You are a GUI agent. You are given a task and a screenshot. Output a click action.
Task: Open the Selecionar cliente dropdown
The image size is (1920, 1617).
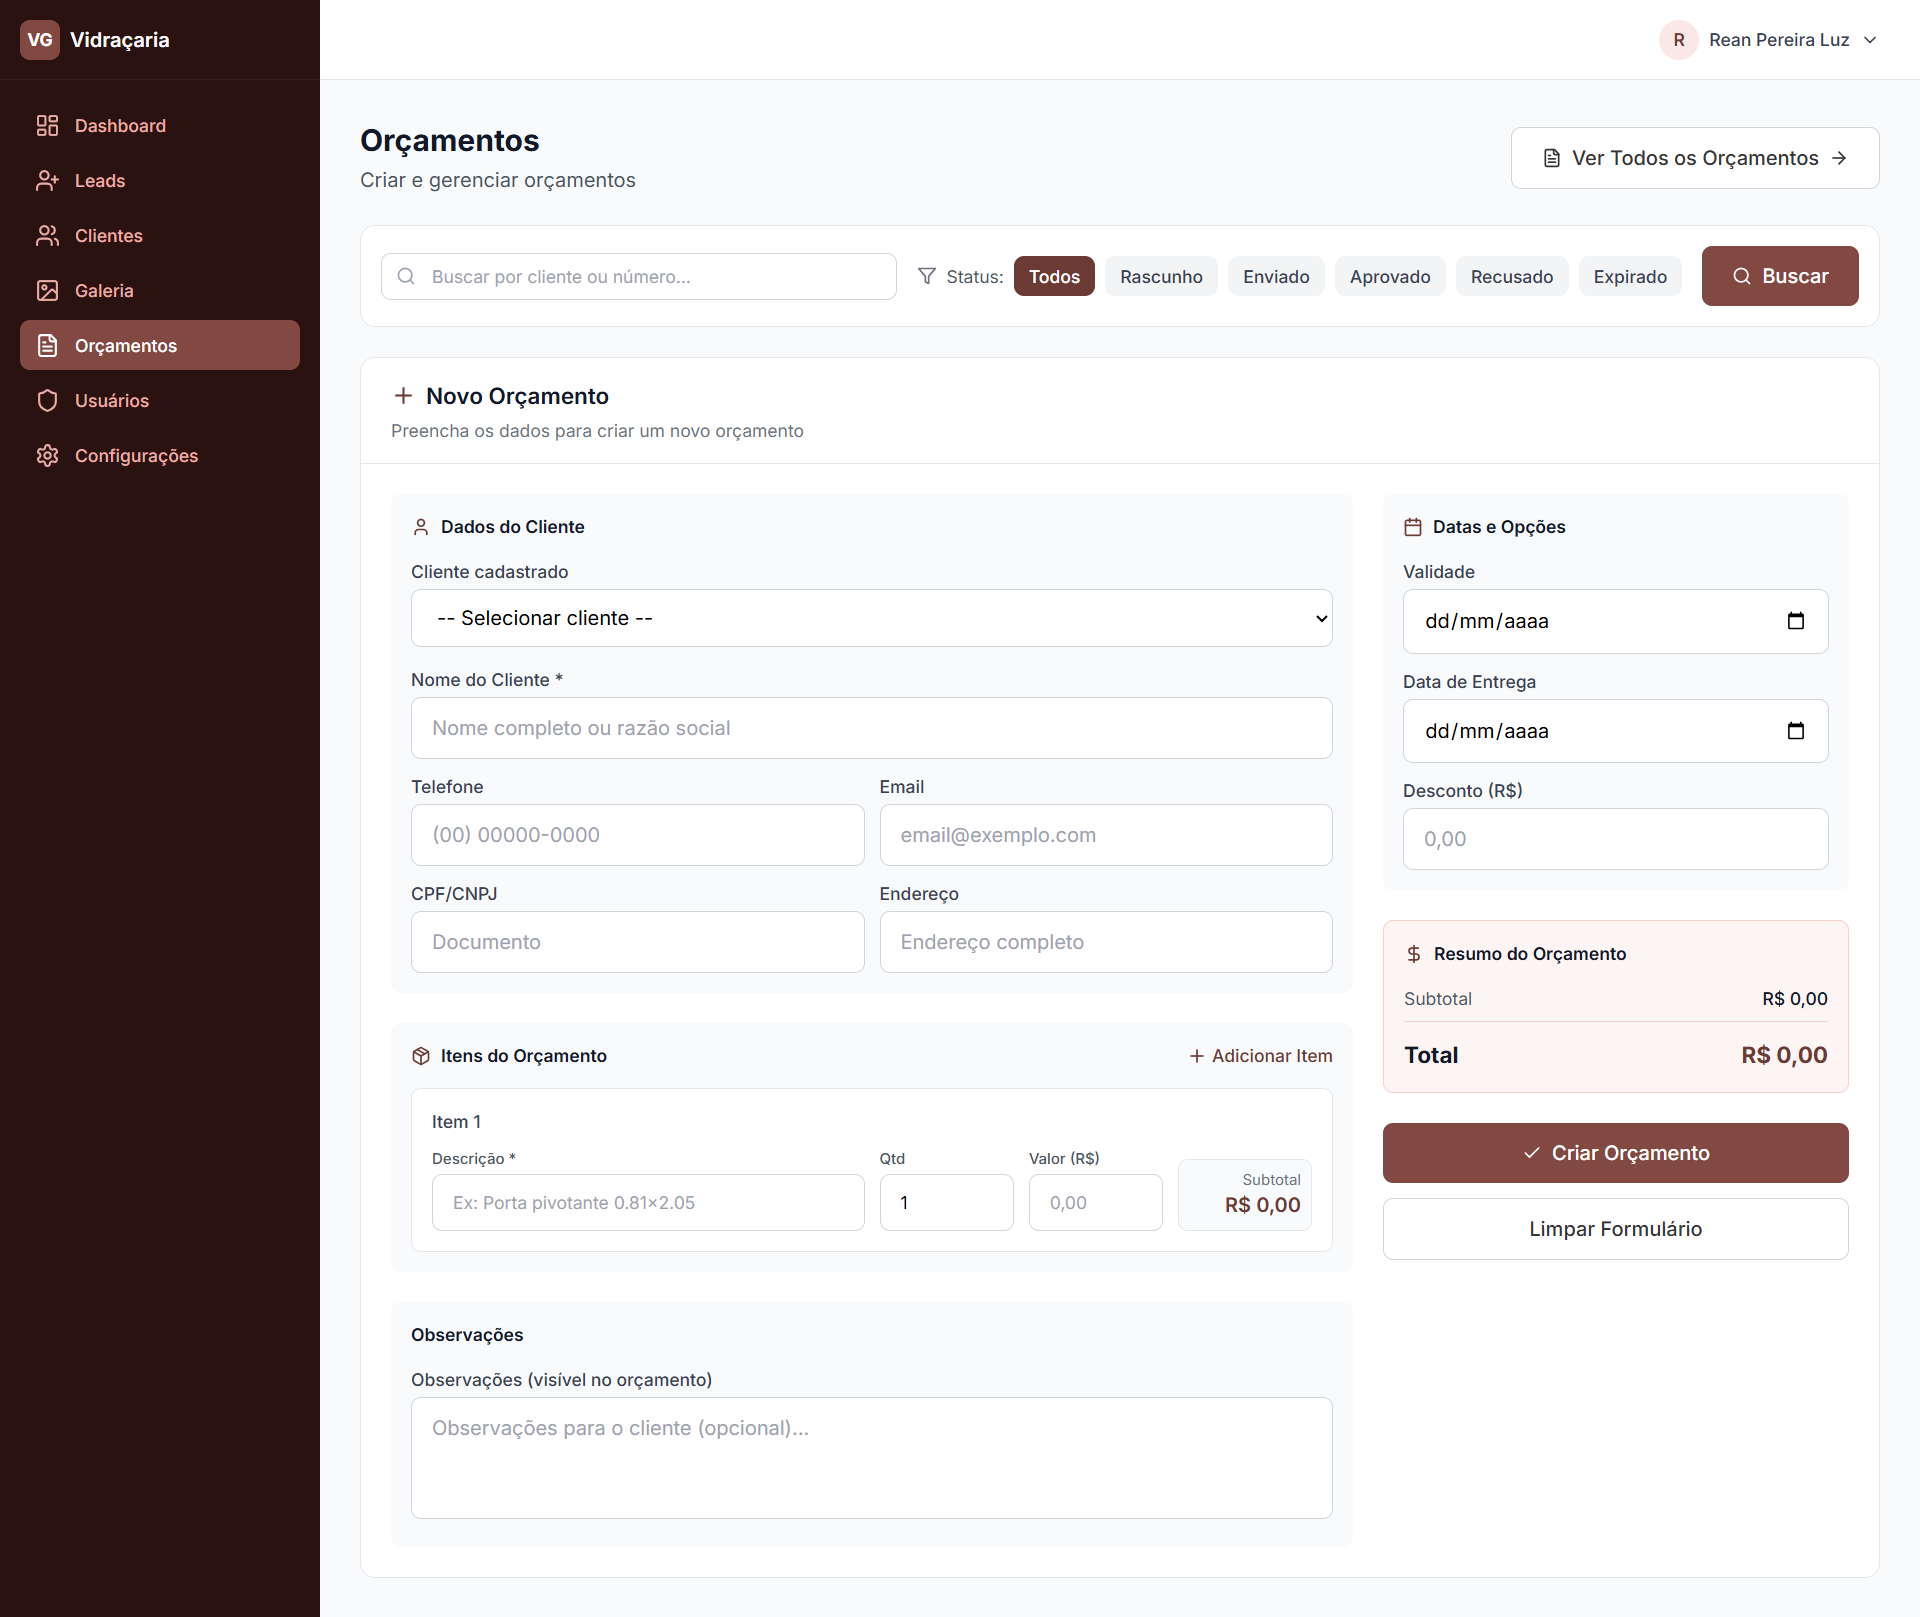click(x=871, y=618)
